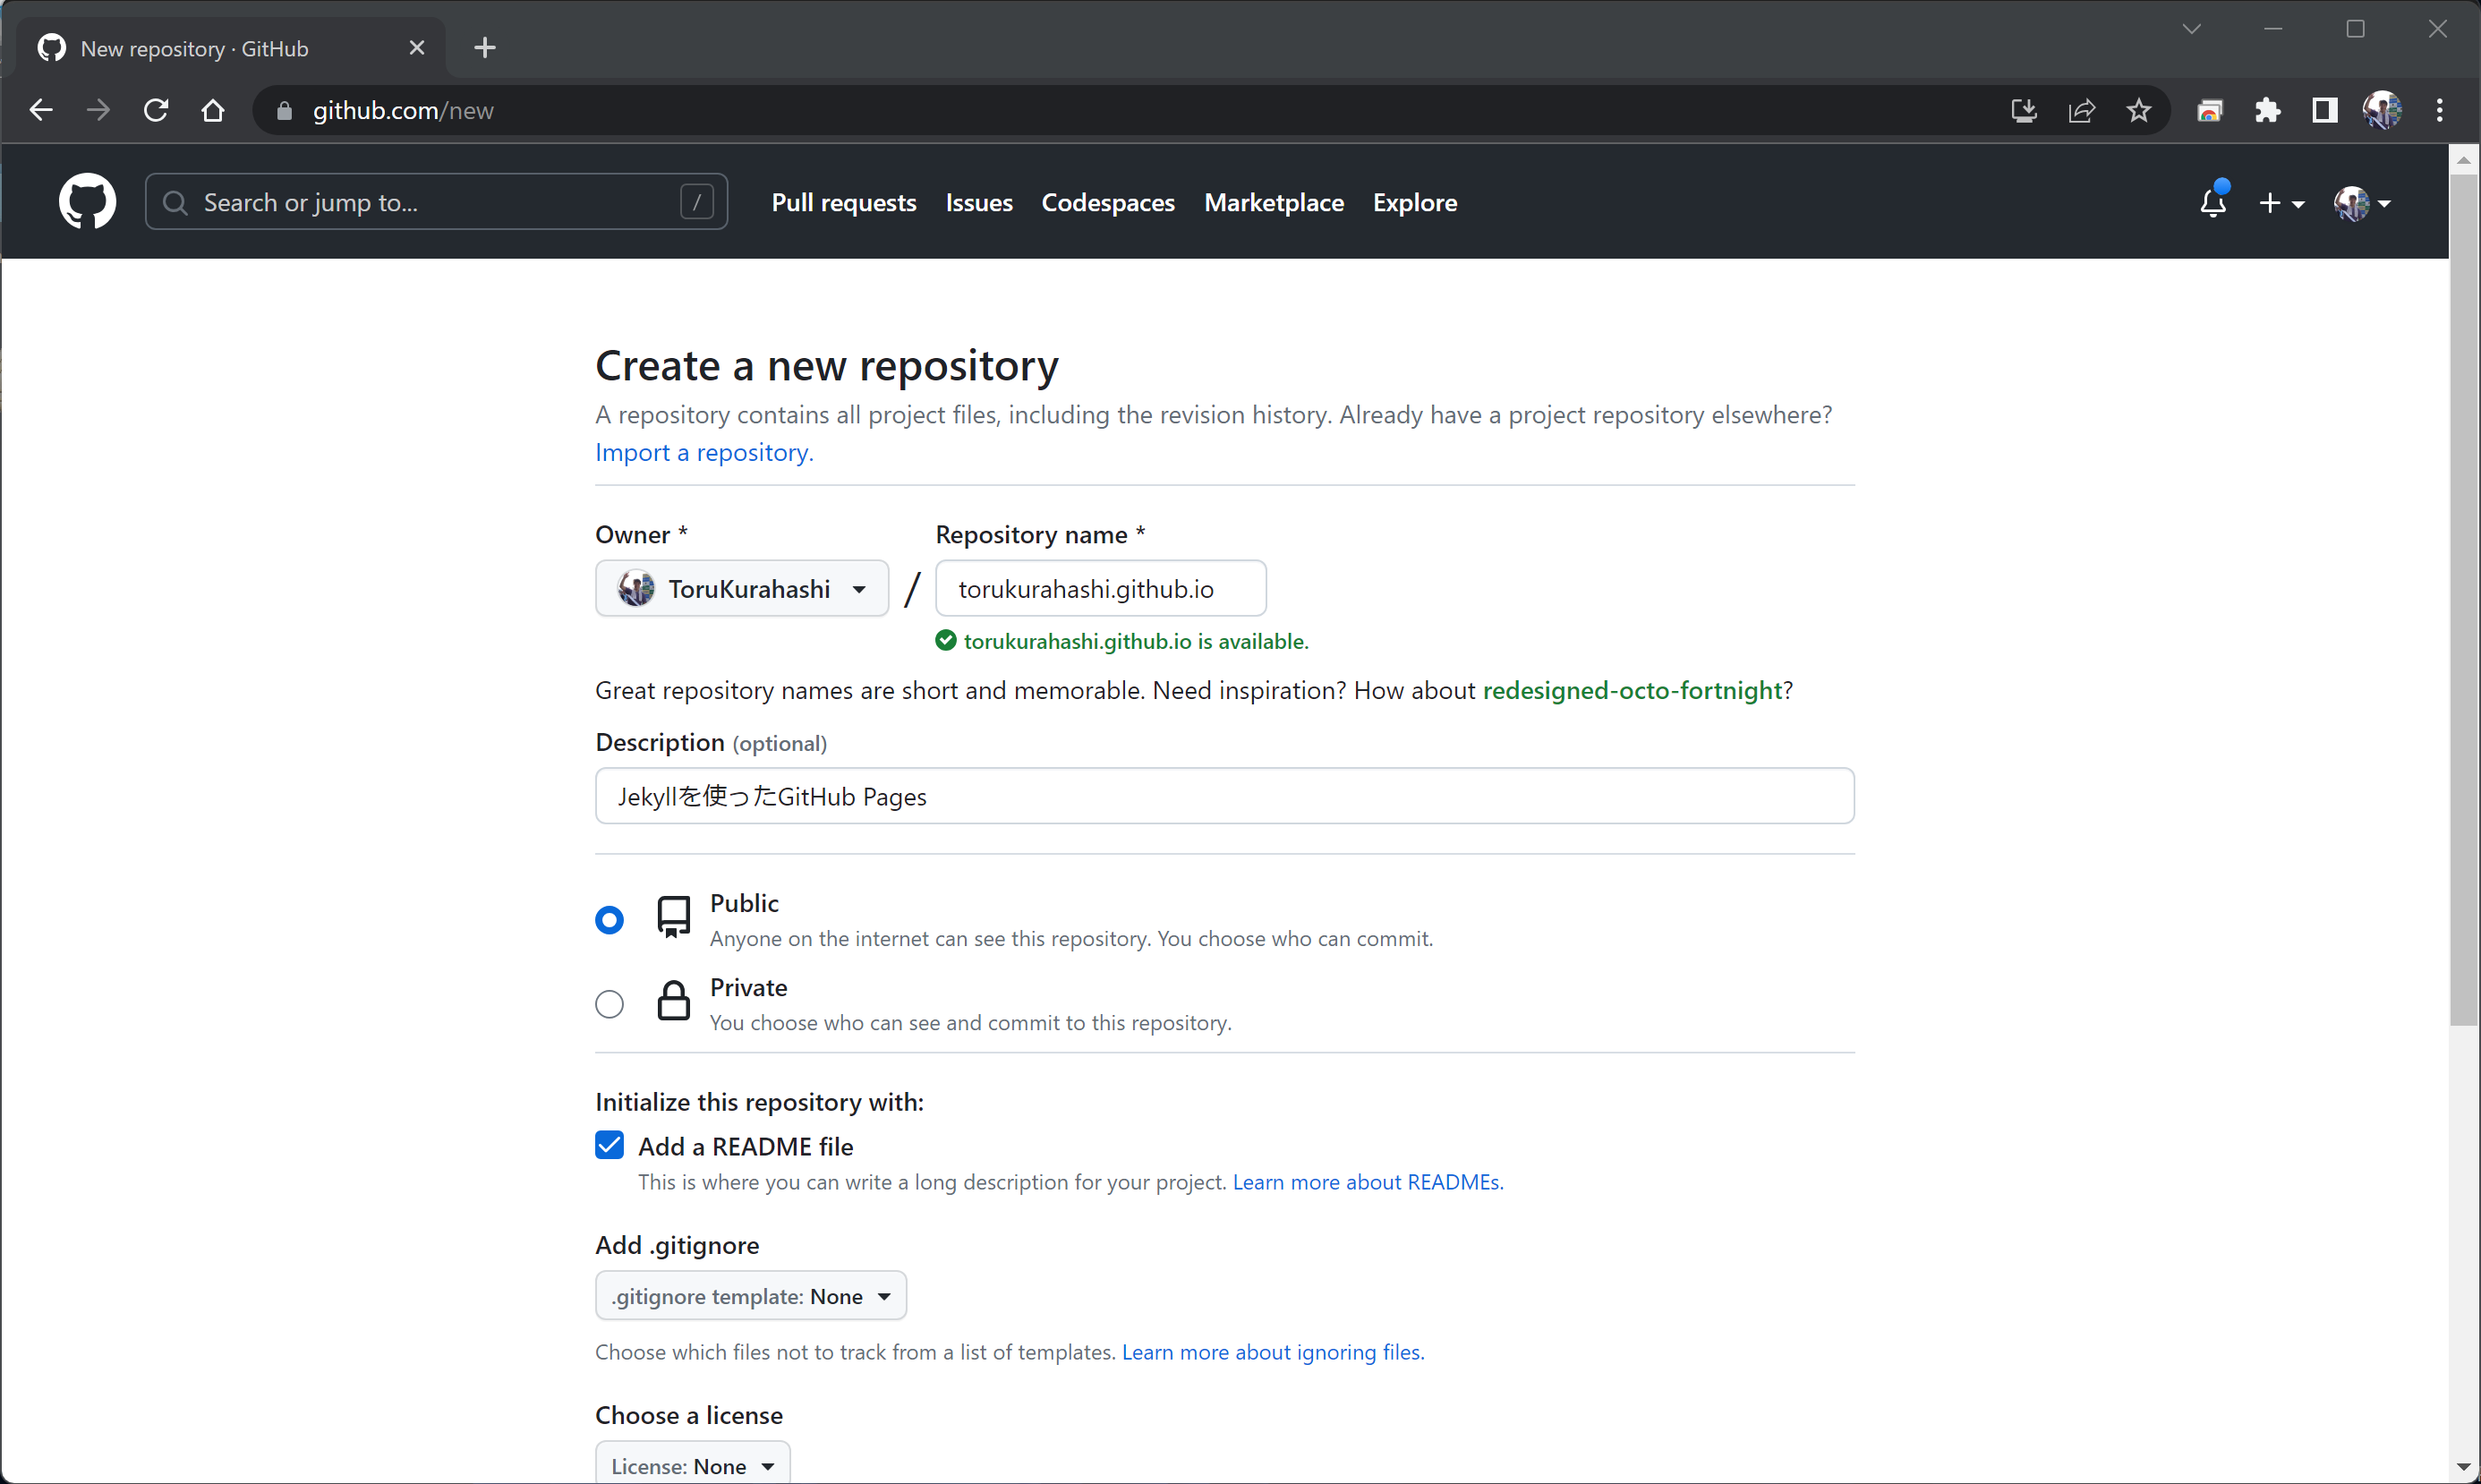Open Explore
Viewport: 2481px width, 1484px height.
click(1415, 203)
